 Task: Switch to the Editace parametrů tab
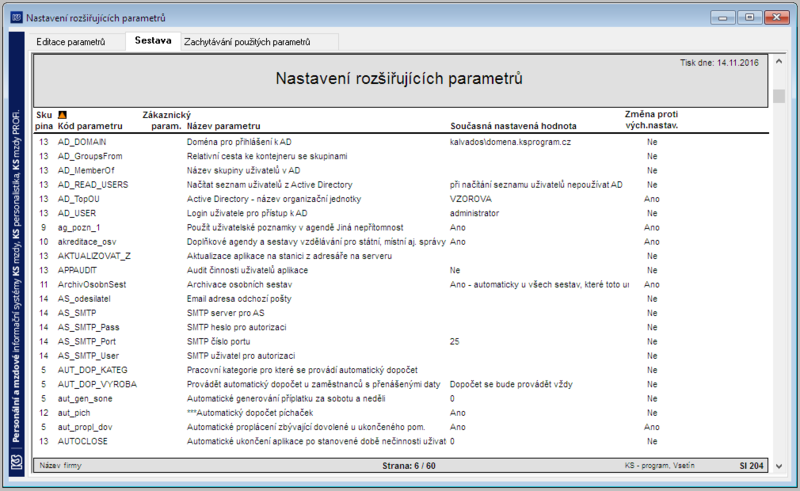pyautogui.click(x=70, y=42)
